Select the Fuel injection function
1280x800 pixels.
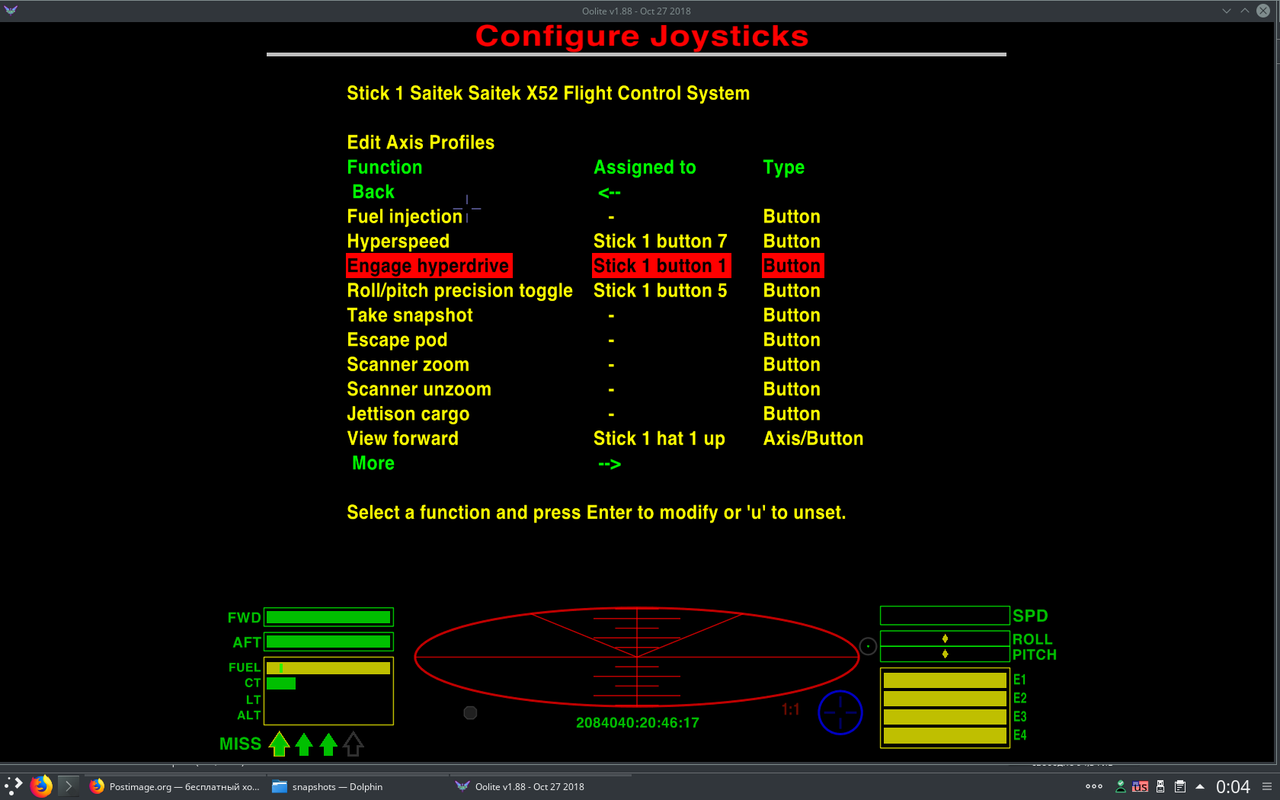point(405,217)
